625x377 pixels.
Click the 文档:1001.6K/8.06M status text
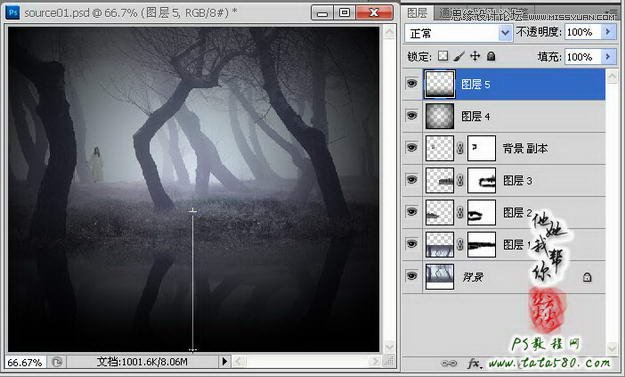[142, 362]
